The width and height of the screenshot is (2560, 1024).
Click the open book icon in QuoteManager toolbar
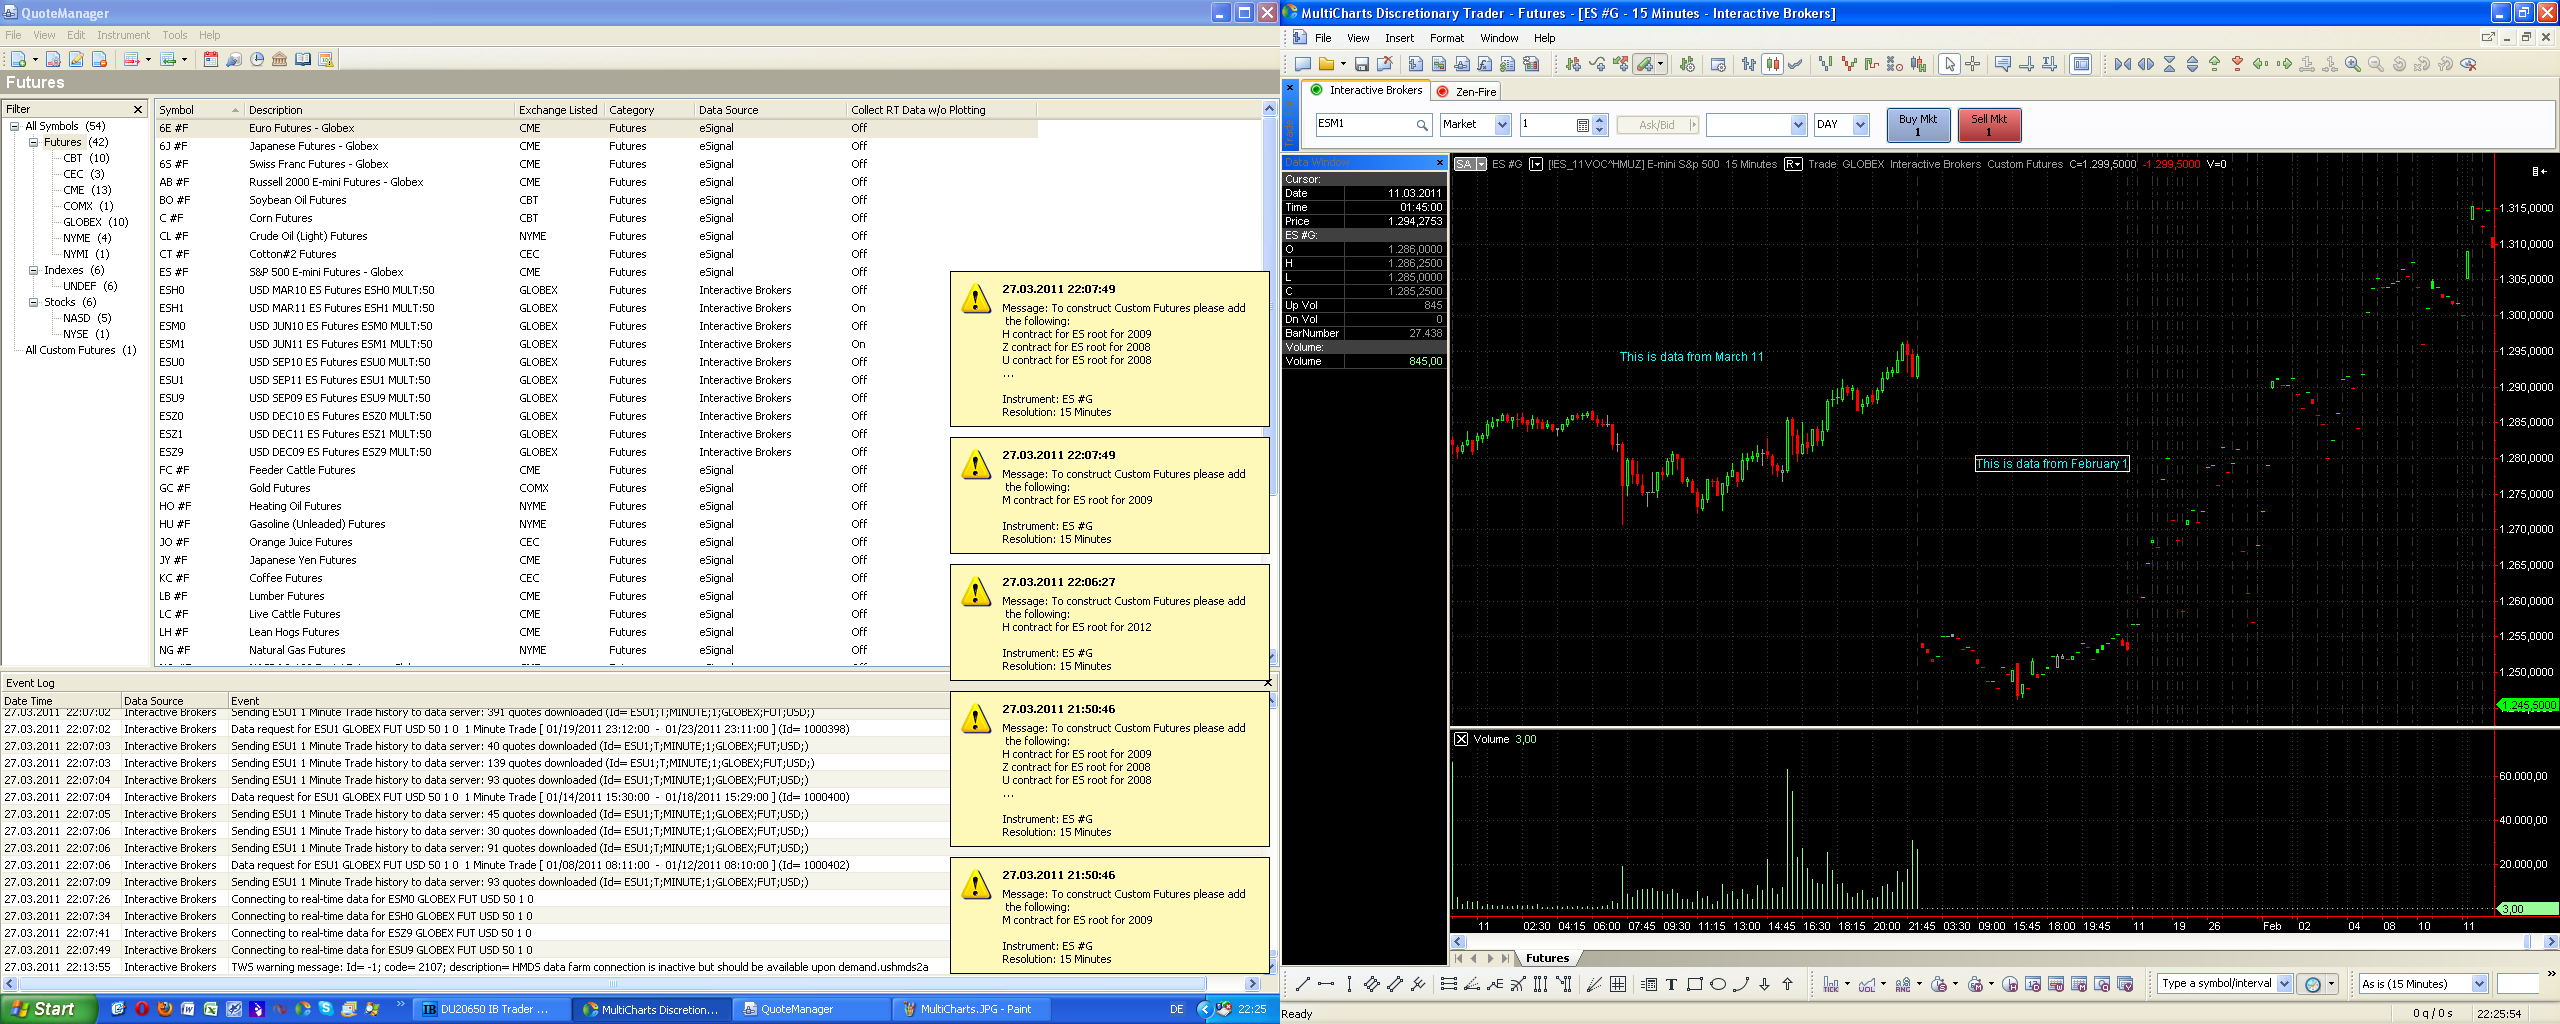(x=303, y=60)
